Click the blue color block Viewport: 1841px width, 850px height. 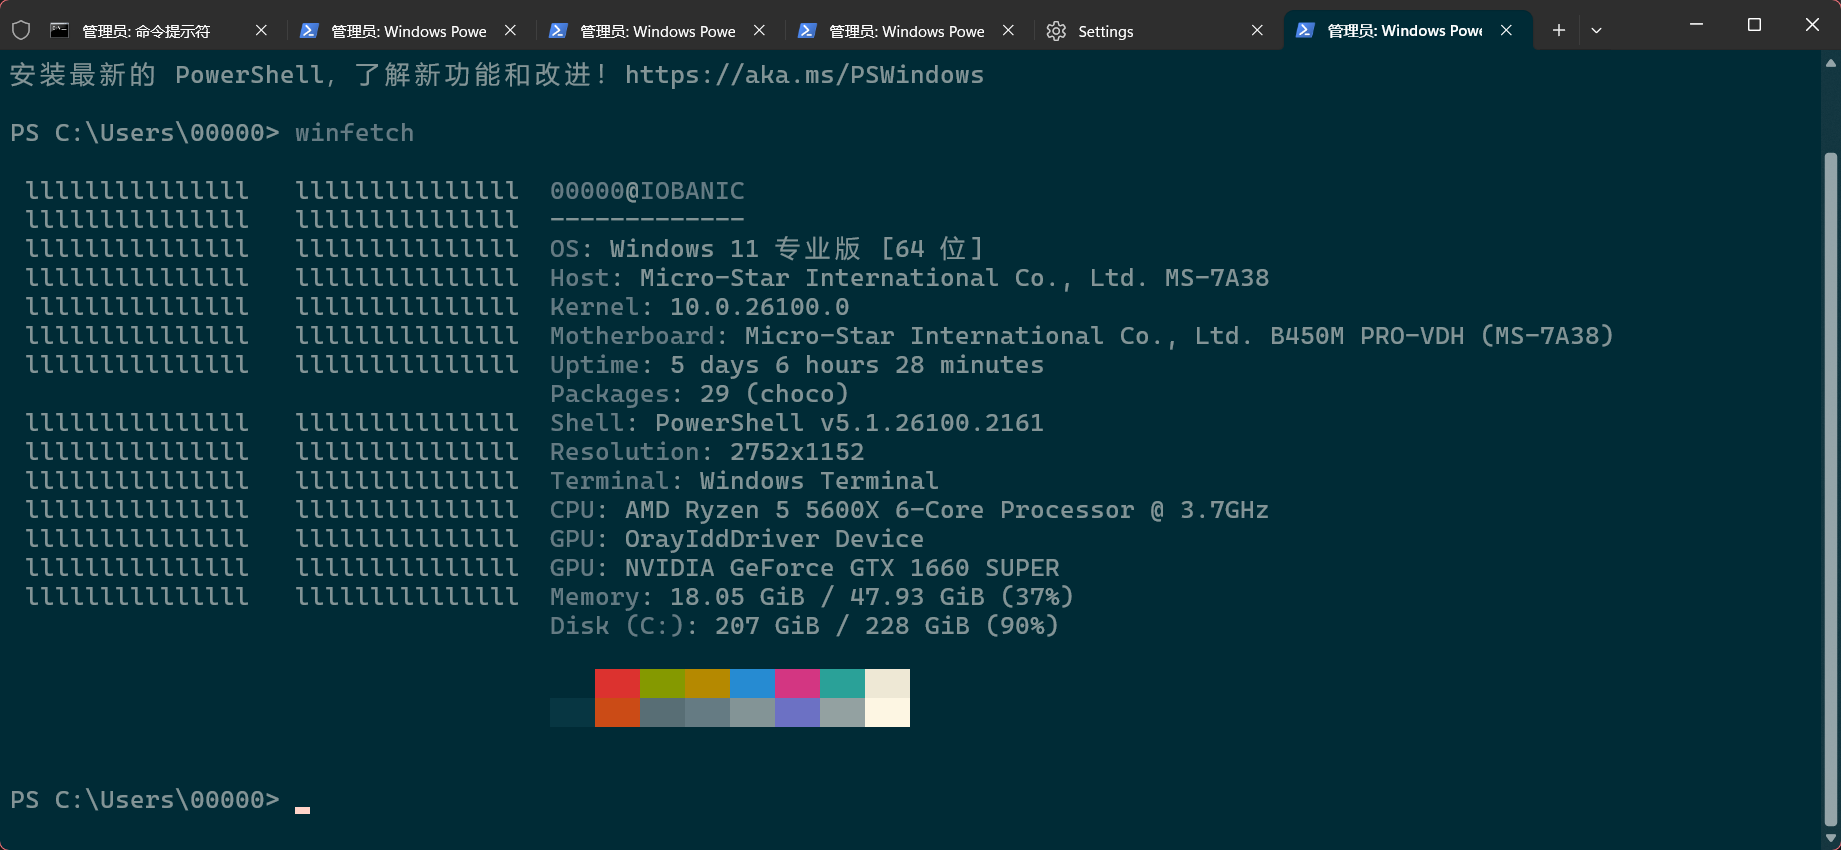pyautogui.click(x=752, y=684)
